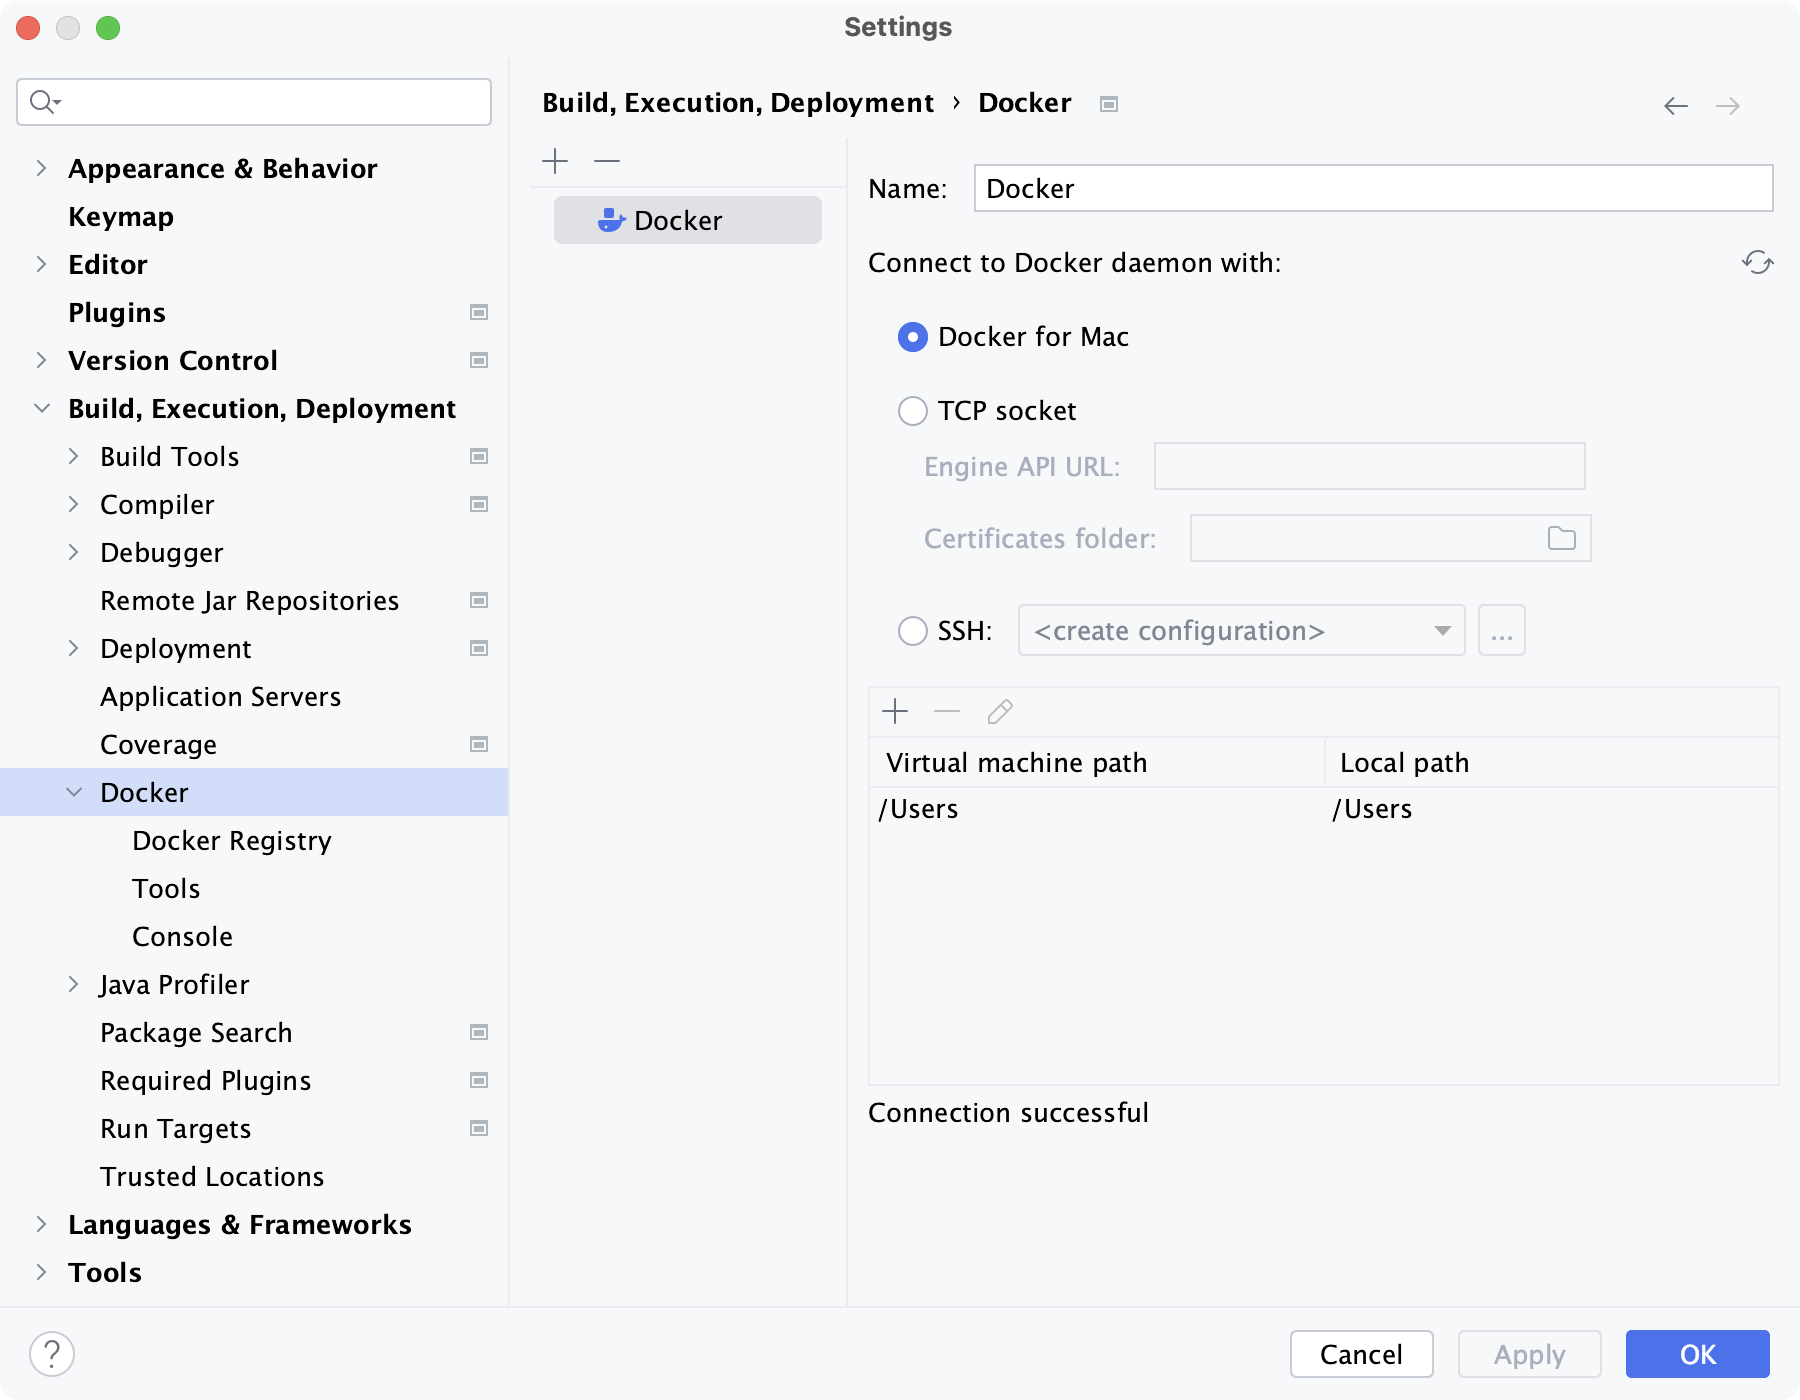Enable the TCP socket connection option
The image size is (1800, 1400).
(912, 411)
